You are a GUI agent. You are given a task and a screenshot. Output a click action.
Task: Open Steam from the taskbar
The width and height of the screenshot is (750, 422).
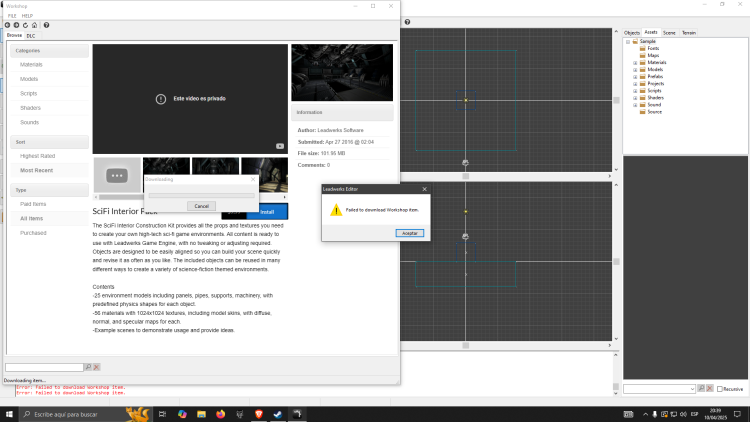point(277,413)
